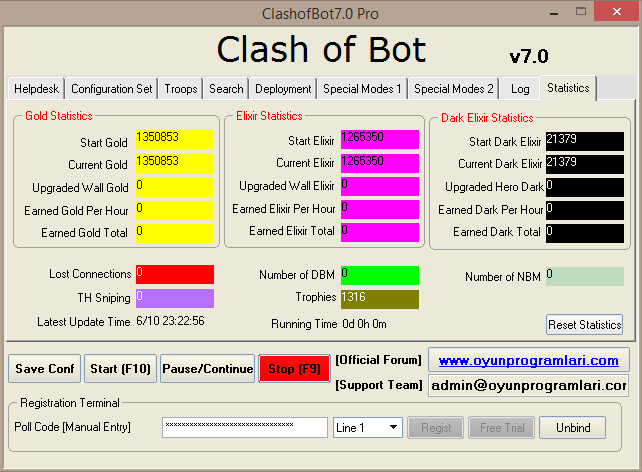
Task: Open Special Modes 1 tab
Action: pos(362,89)
